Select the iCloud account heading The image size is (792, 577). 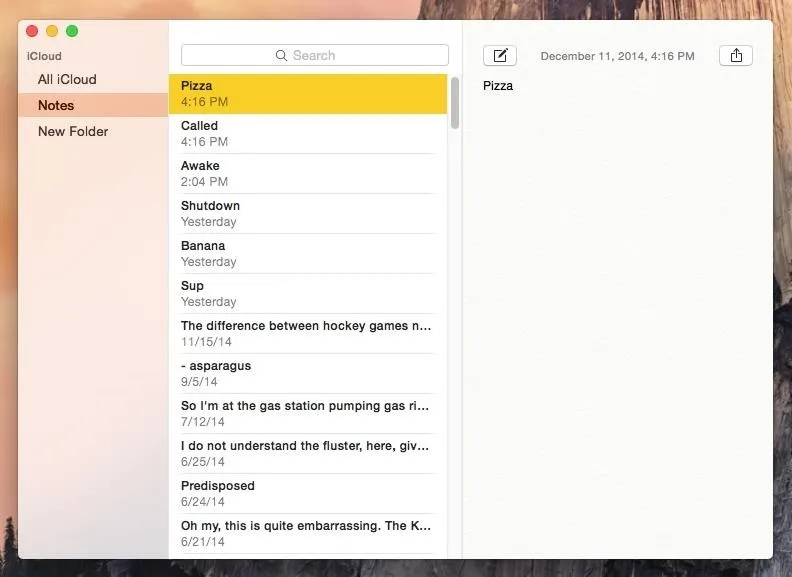44,56
